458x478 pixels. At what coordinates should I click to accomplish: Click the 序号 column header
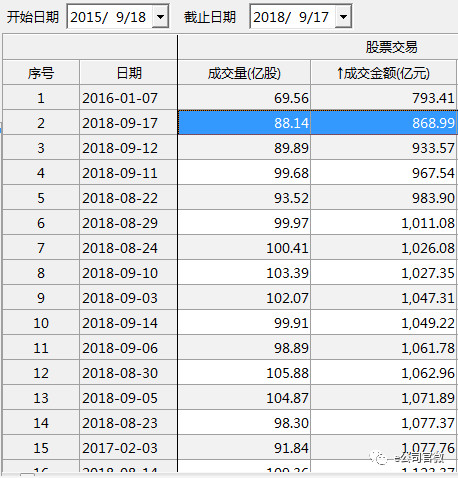pos(41,73)
